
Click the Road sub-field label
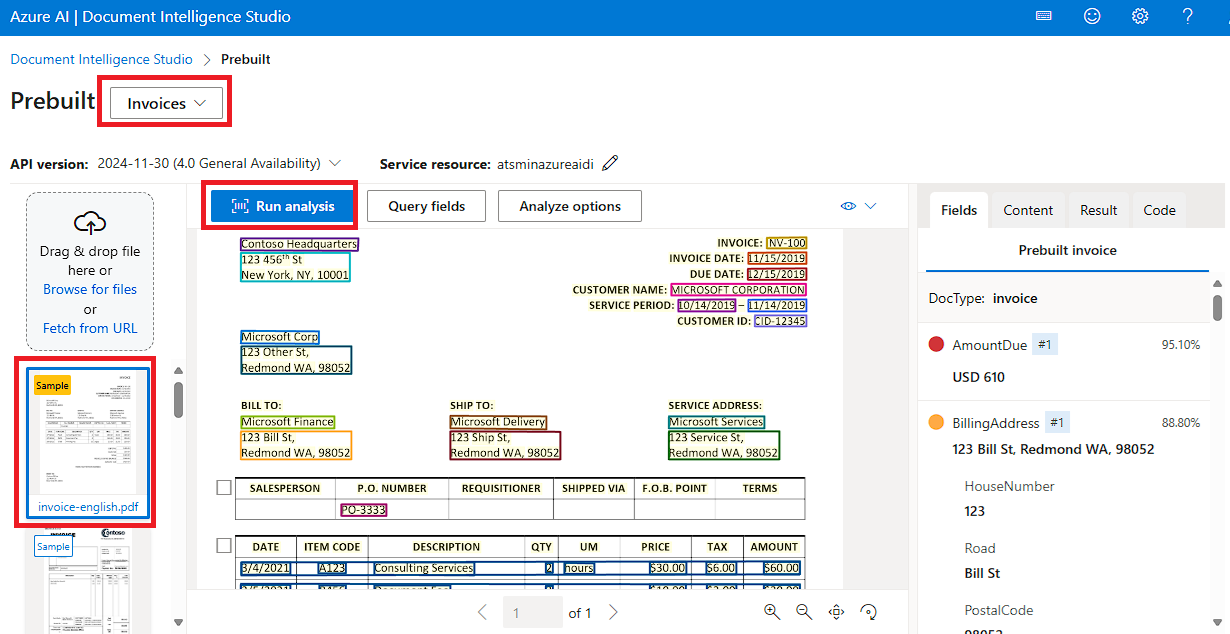coord(980,548)
